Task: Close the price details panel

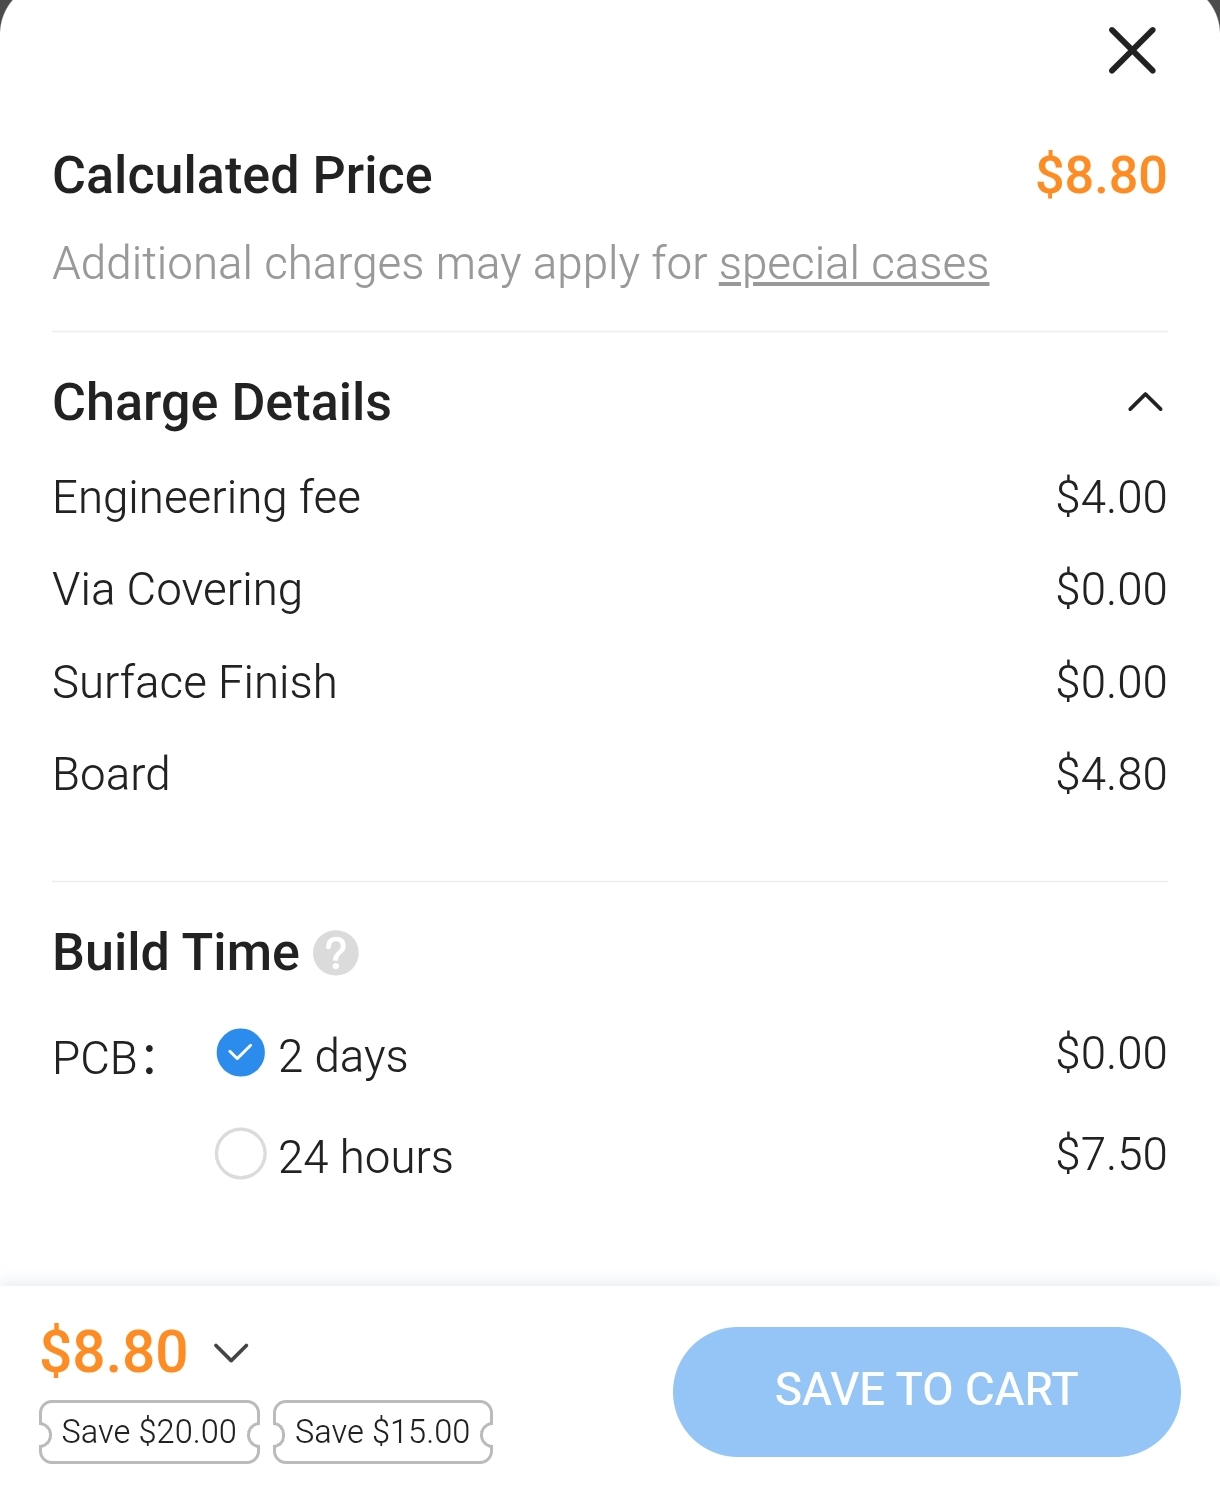Action: tap(1132, 51)
